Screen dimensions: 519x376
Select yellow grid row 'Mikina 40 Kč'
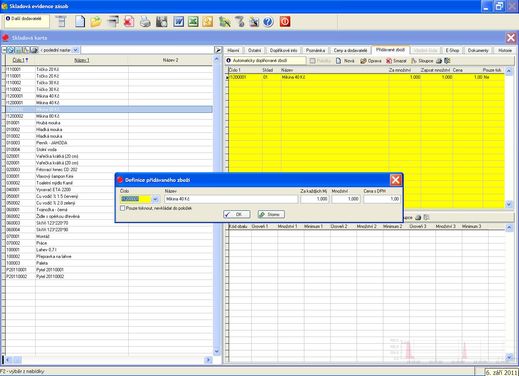point(366,77)
